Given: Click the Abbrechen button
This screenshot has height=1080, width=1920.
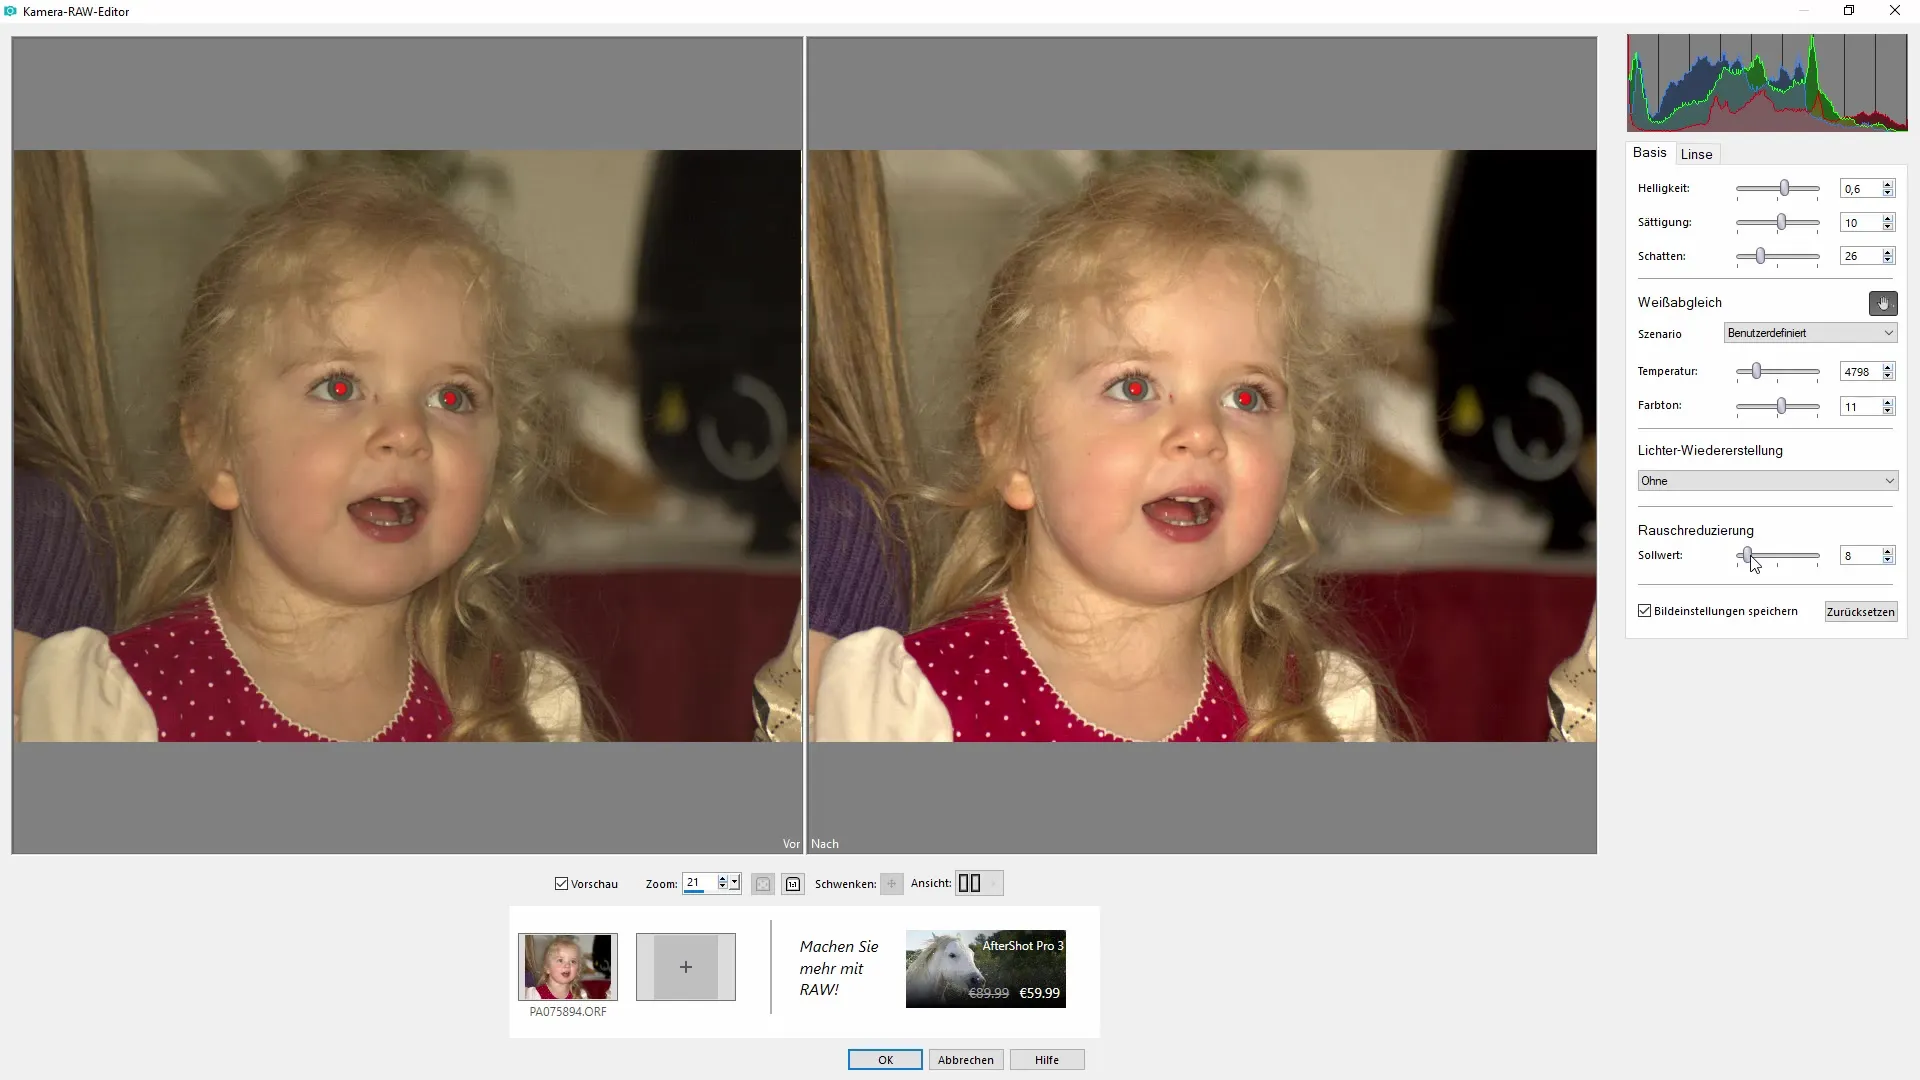Looking at the screenshot, I should 966,1060.
